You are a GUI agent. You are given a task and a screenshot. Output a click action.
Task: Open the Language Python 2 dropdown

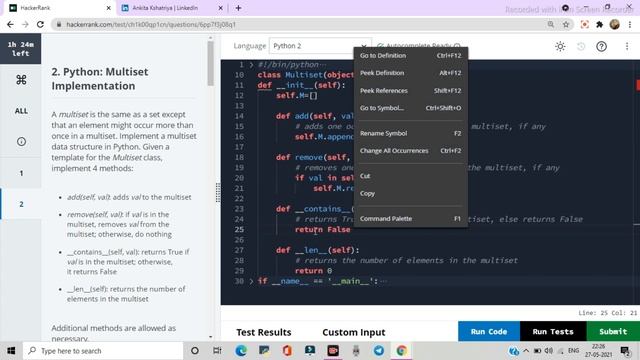tap(320, 46)
